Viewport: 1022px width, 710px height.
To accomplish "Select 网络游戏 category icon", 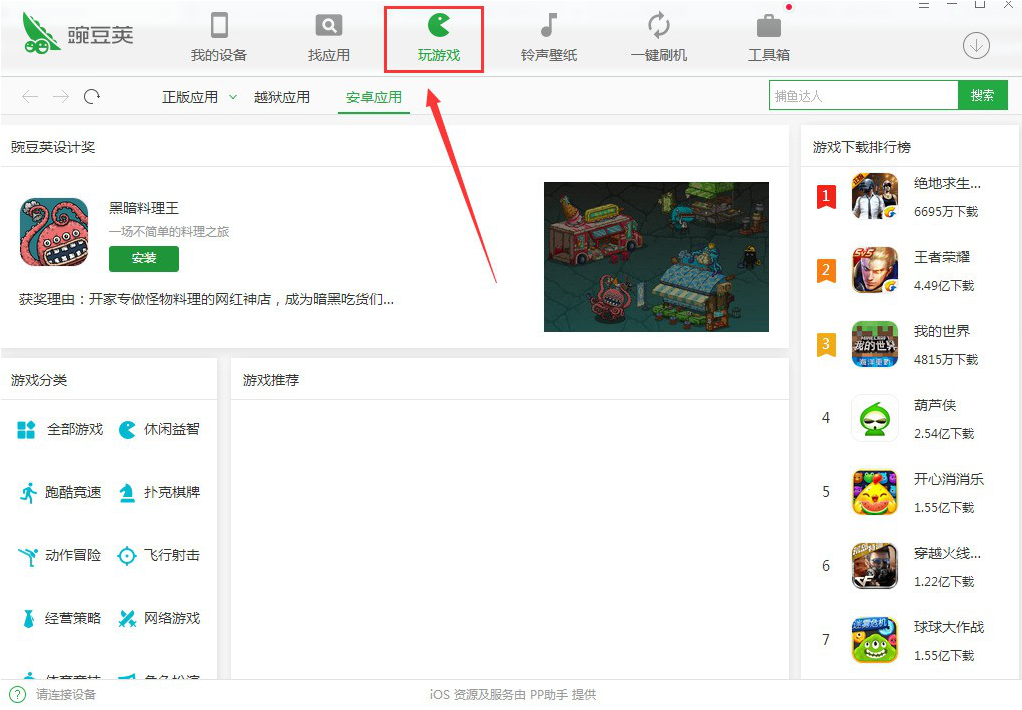I will click(x=127, y=618).
